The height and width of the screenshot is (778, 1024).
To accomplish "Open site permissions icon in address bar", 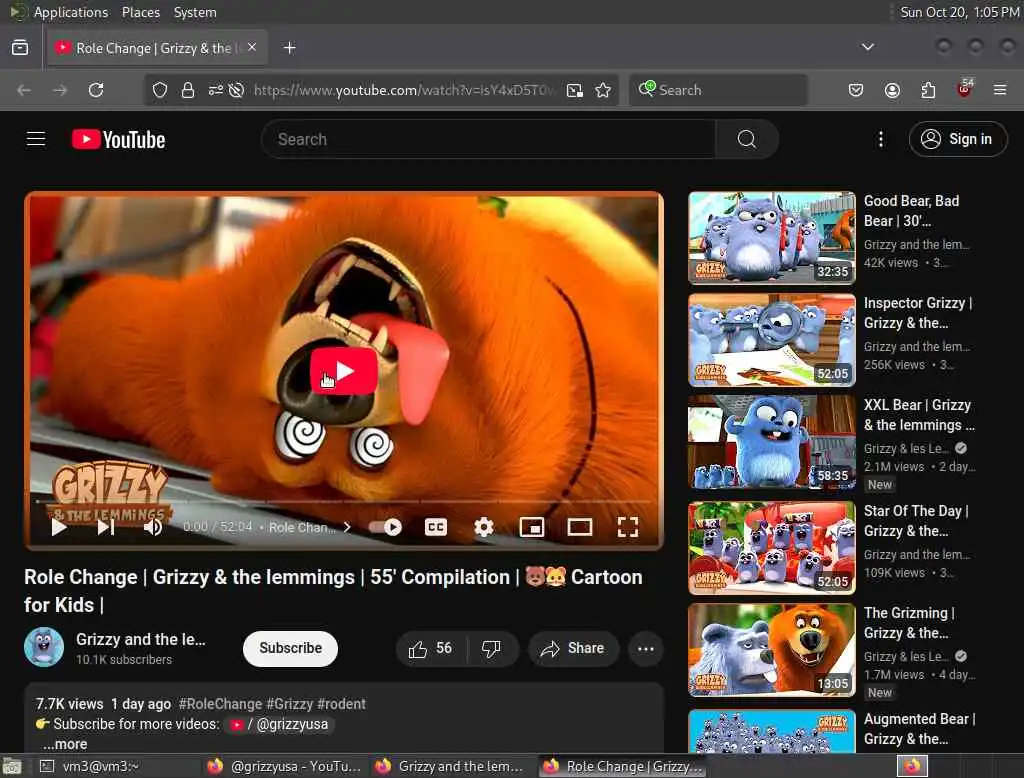I will point(216,90).
